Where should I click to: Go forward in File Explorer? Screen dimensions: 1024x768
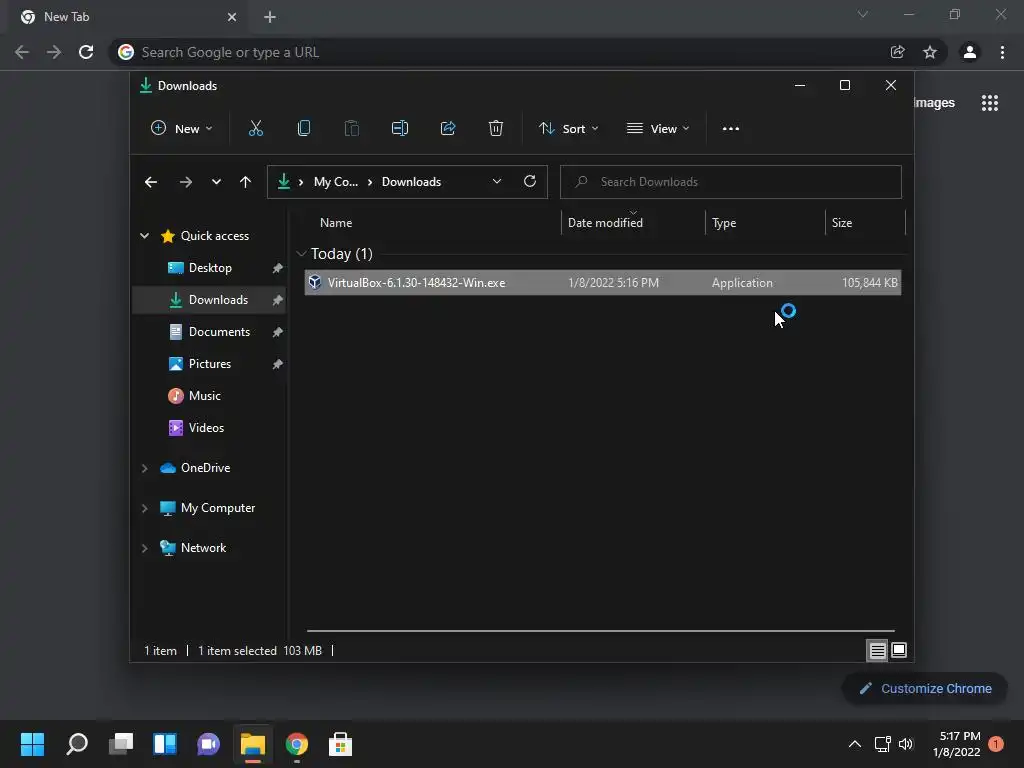(x=185, y=182)
